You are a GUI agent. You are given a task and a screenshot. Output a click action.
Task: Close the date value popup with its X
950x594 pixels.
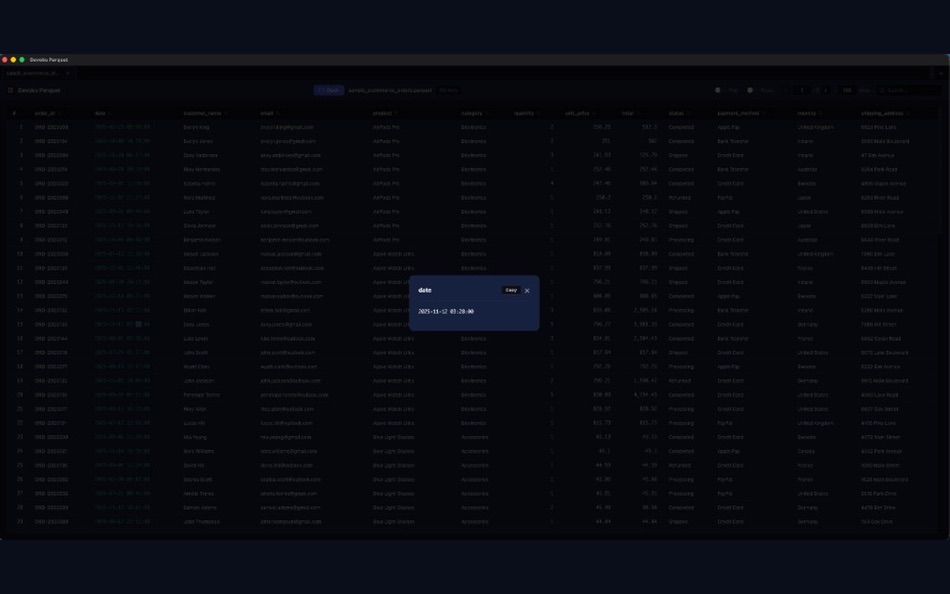(x=526, y=290)
